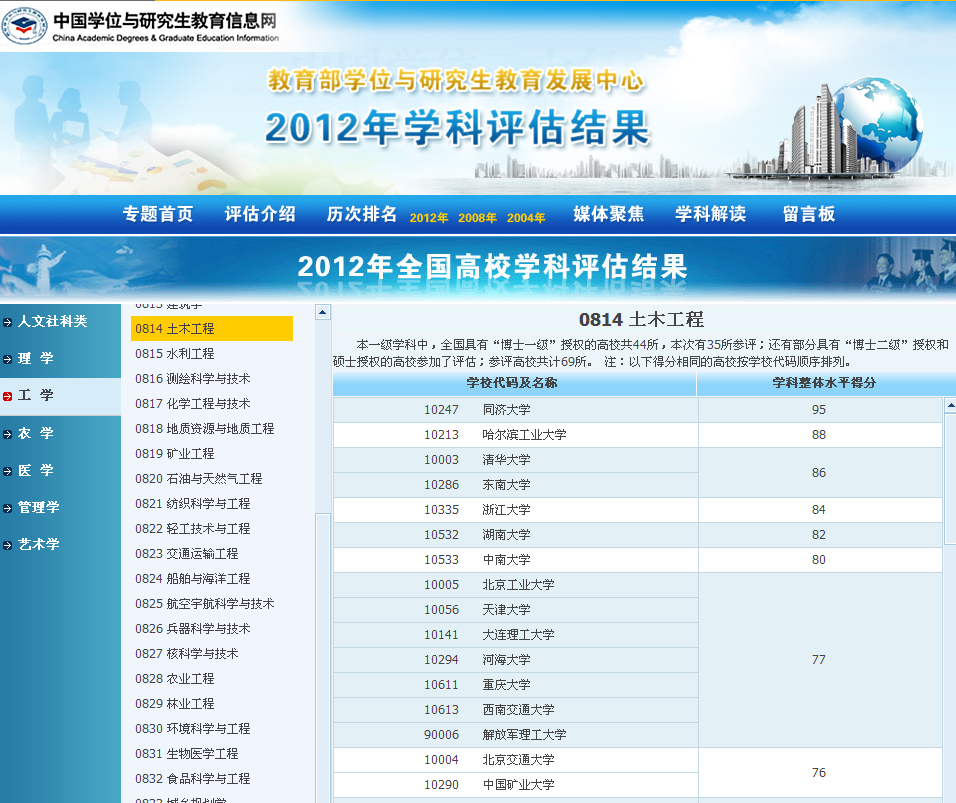Viewport: 956px width, 803px height.
Task: Click results table scroll-up arrow
Action: coord(951,405)
